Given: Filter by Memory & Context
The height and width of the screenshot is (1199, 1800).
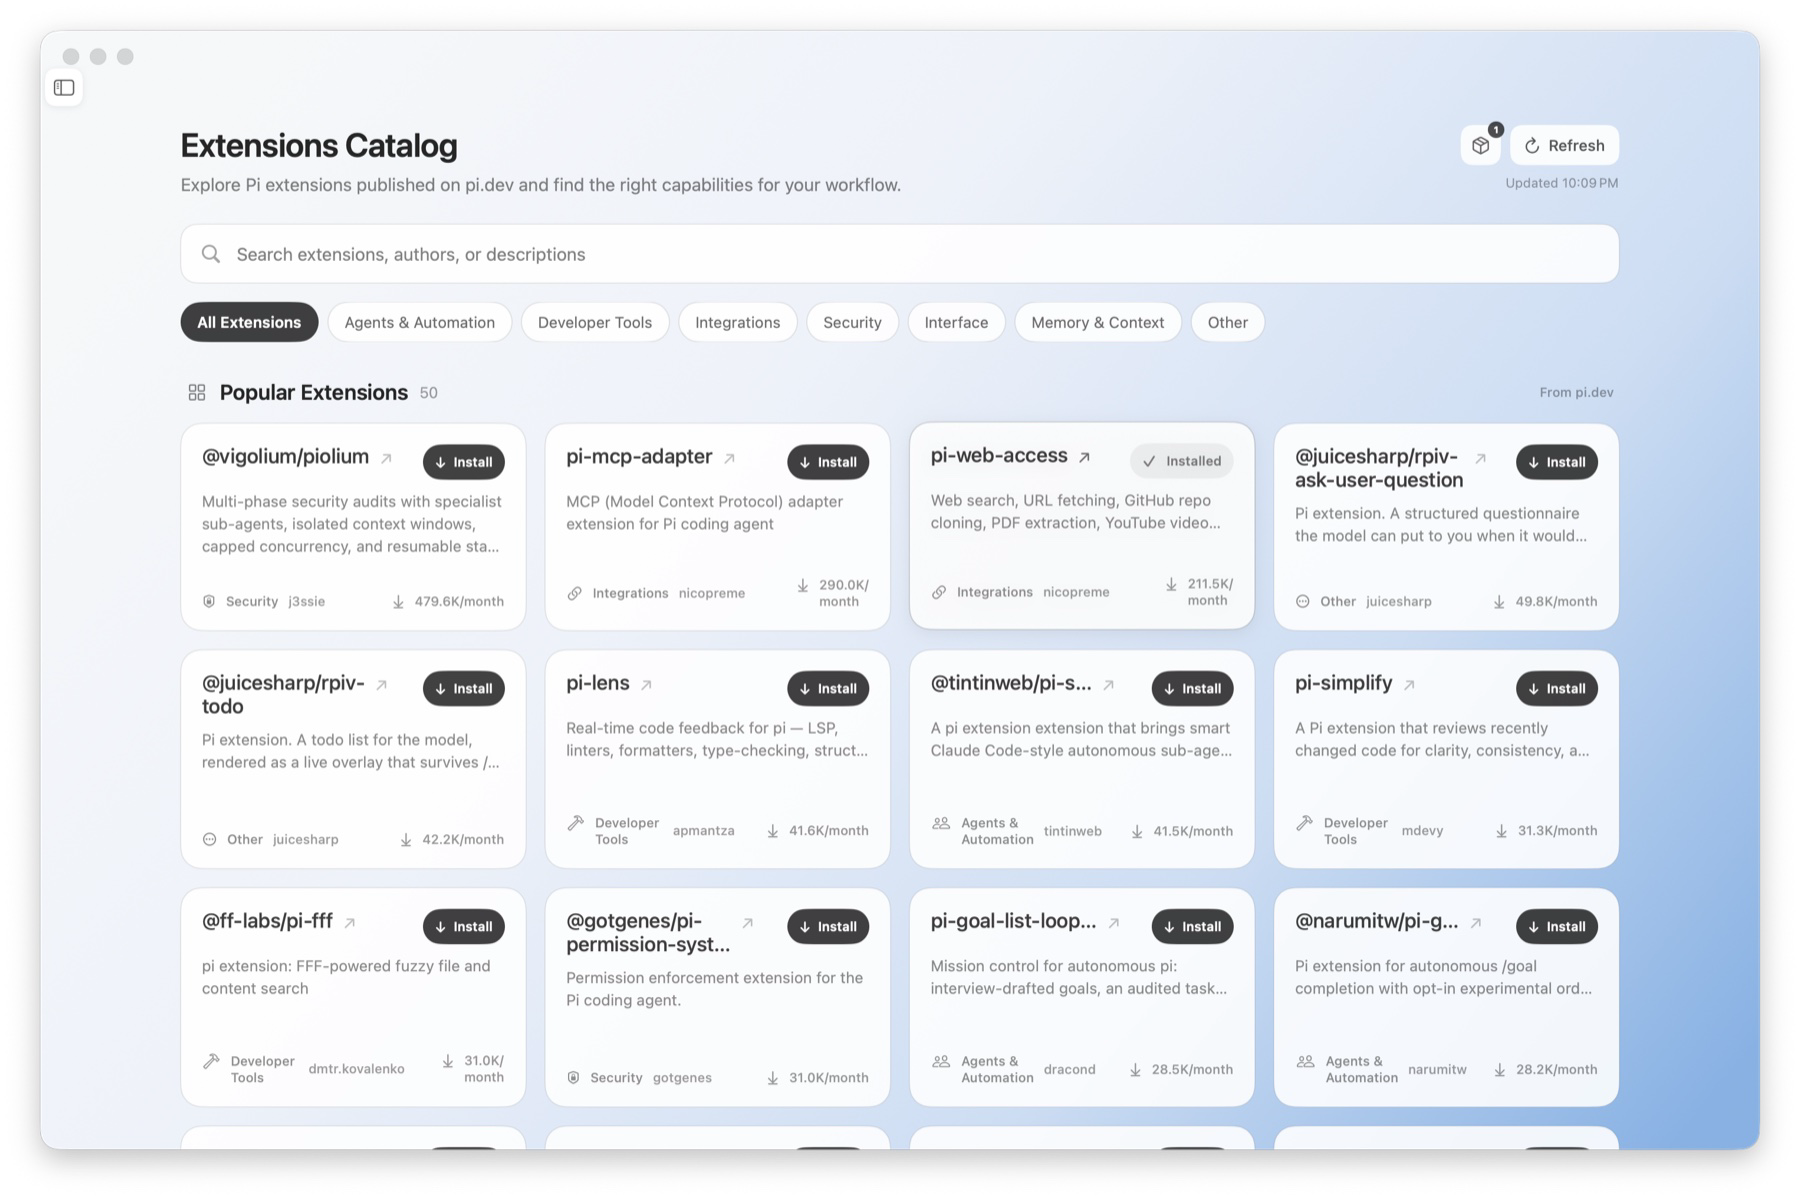Looking at the screenshot, I should pos(1097,322).
